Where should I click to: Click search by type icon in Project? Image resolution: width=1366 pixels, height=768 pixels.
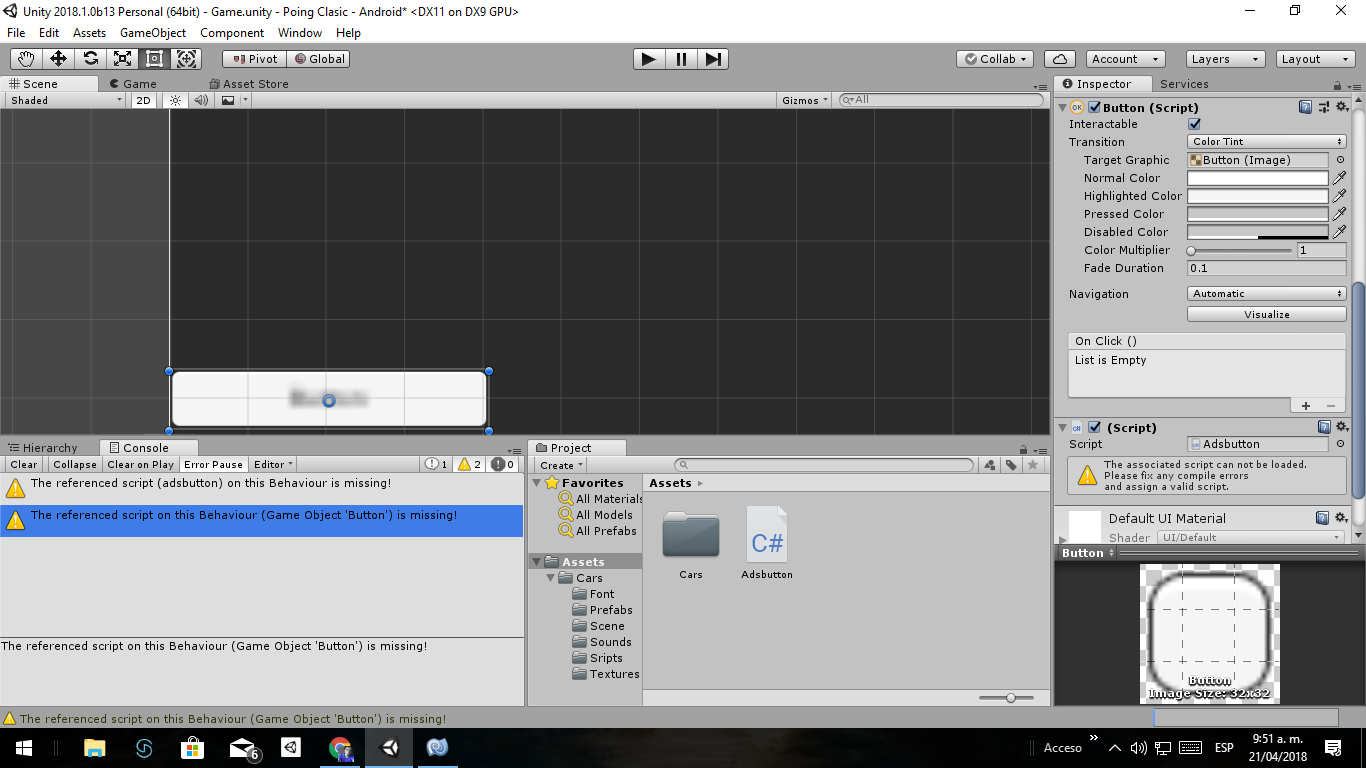click(x=990, y=465)
